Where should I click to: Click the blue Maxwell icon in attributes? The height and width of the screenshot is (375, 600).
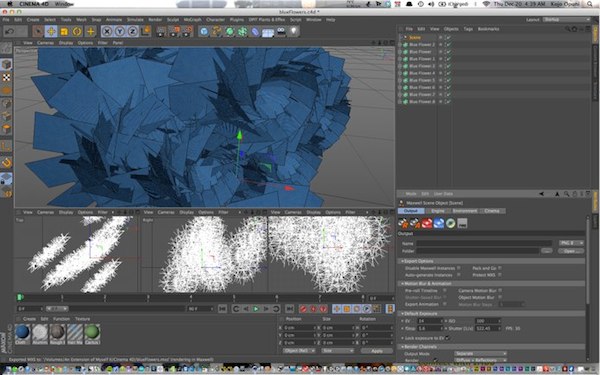439,223
